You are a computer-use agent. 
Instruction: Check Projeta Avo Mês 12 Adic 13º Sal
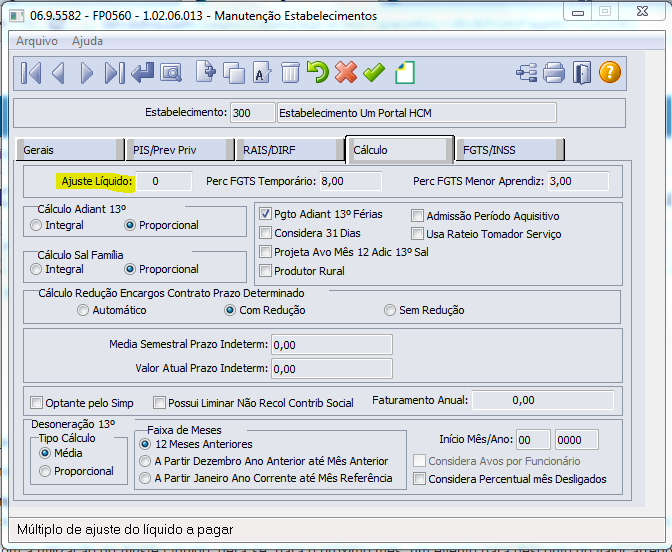click(265, 252)
